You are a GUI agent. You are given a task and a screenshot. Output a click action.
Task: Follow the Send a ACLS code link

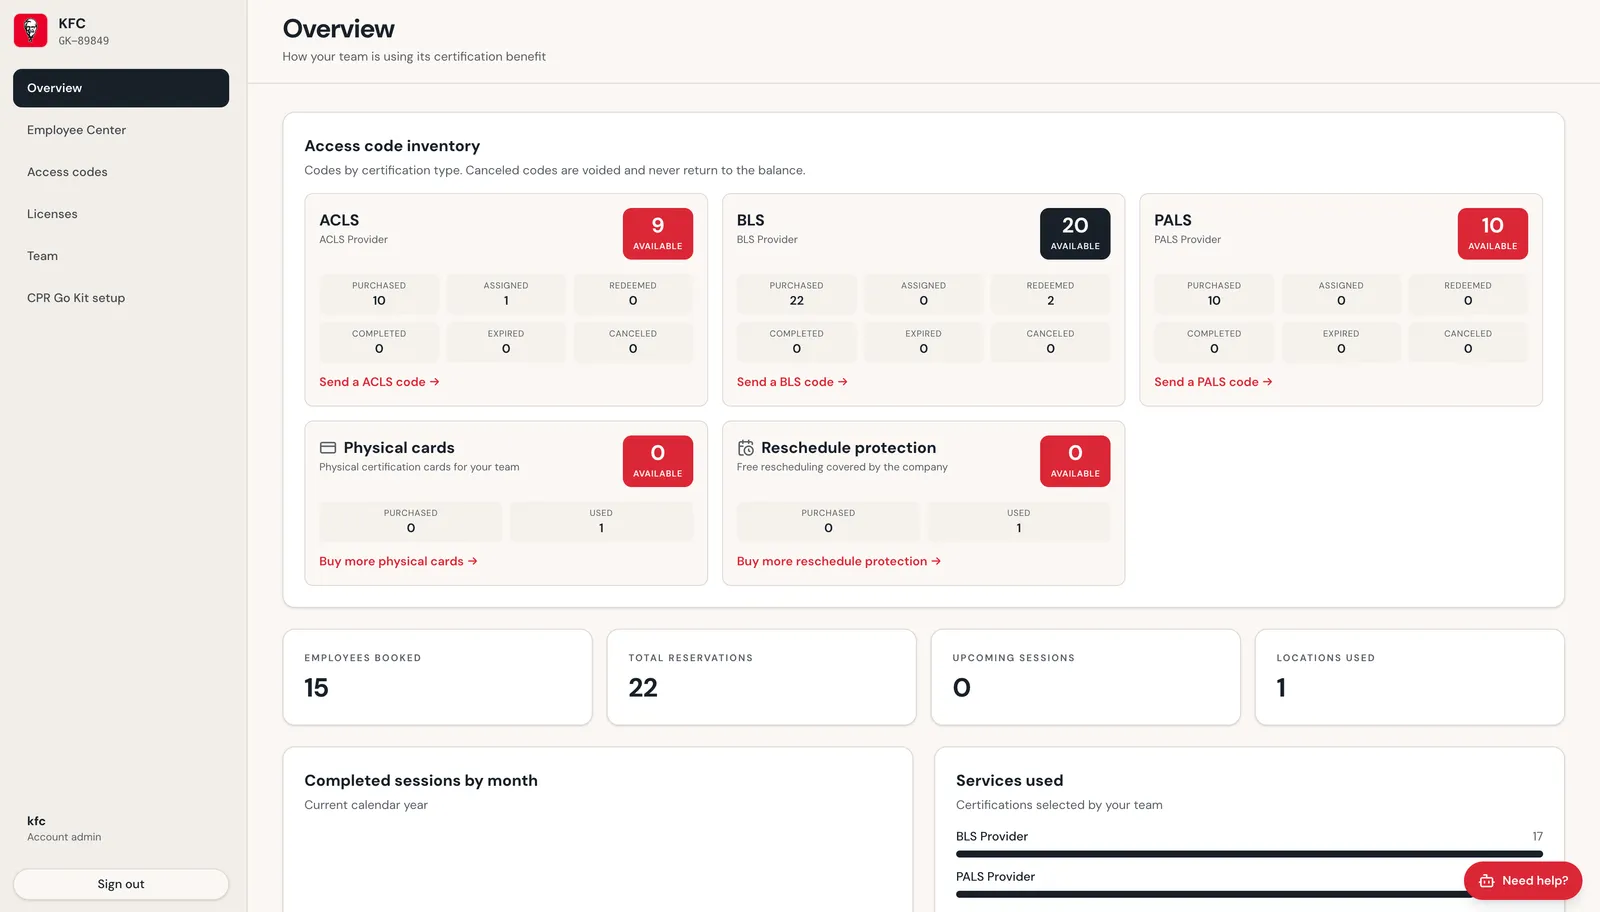click(379, 382)
